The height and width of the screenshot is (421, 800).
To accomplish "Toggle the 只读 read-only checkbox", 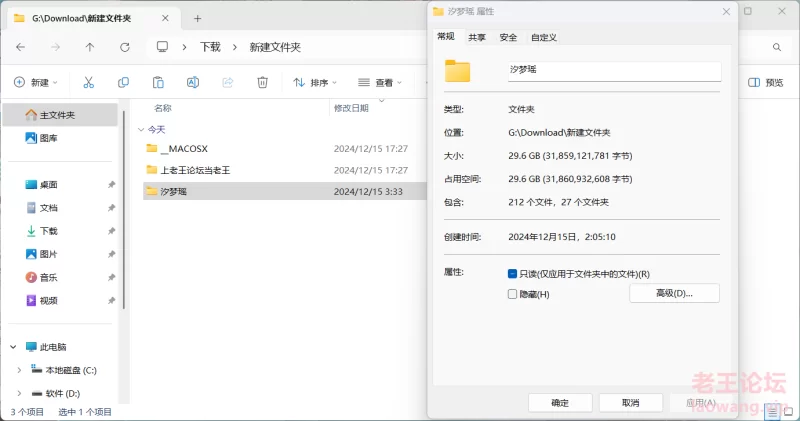I will click(x=512, y=274).
